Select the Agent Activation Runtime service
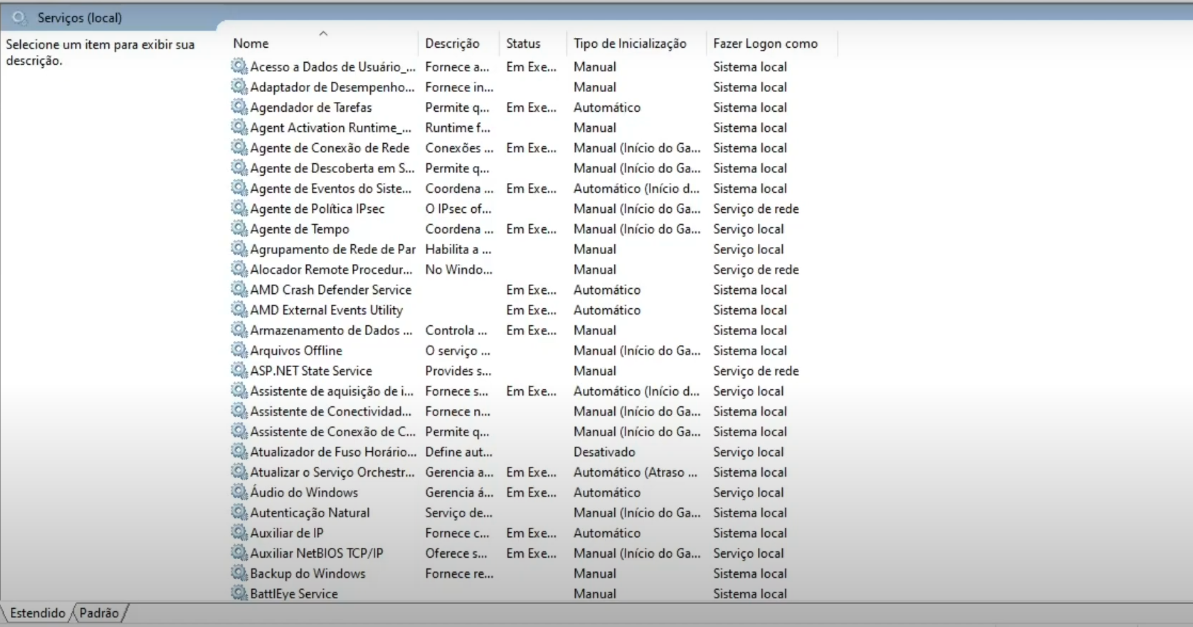The image size is (1193, 627). [x=330, y=128]
